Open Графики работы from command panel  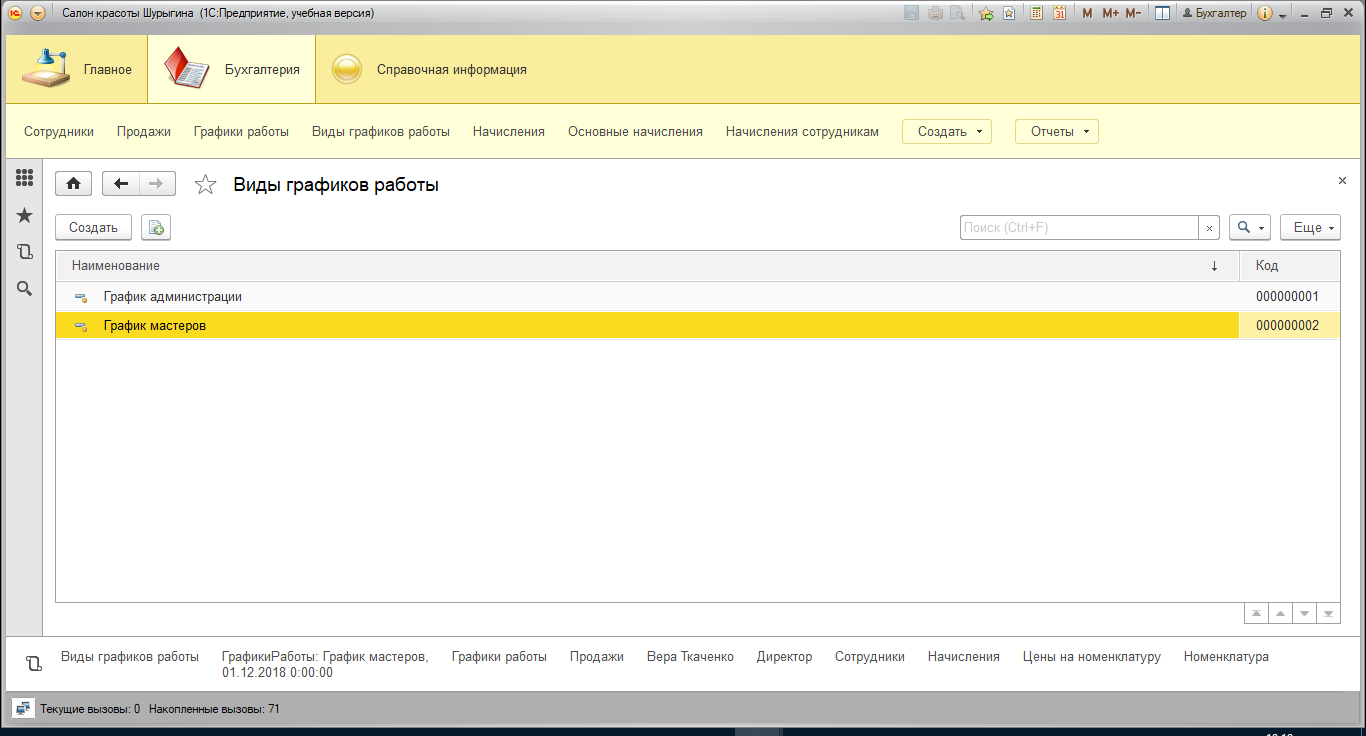pyautogui.click(x=241, y=131)
